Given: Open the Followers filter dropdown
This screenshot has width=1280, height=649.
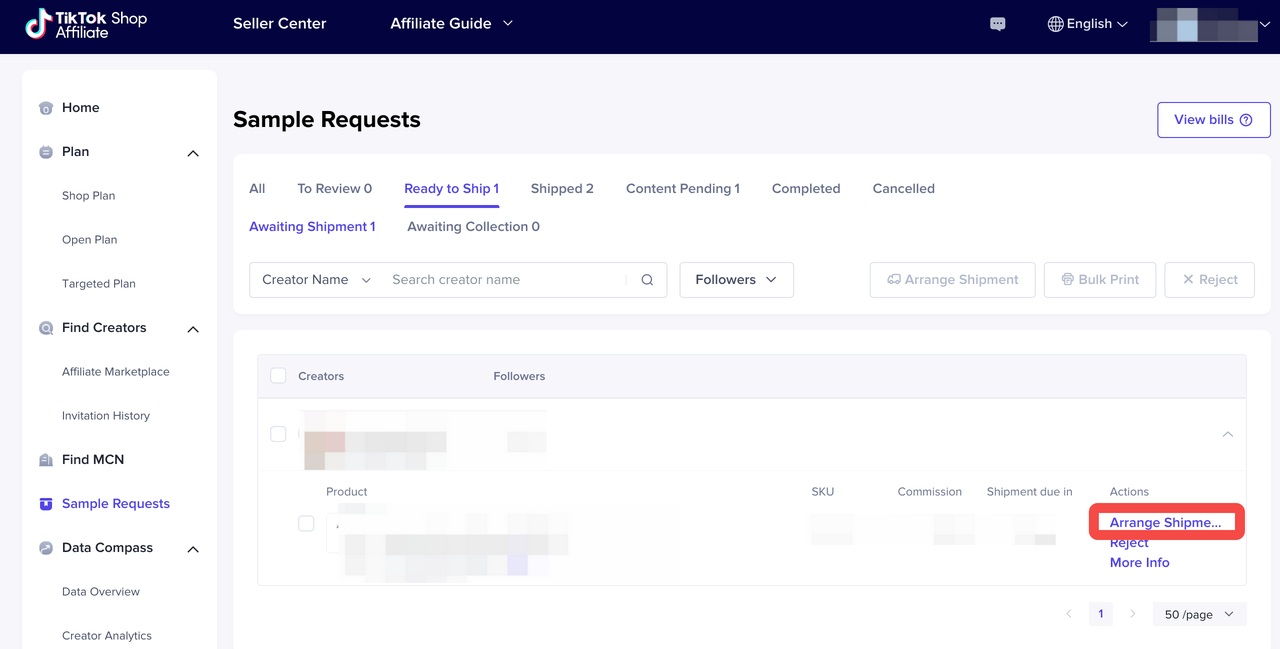Looking at the screenshot, I should point(736,280).
